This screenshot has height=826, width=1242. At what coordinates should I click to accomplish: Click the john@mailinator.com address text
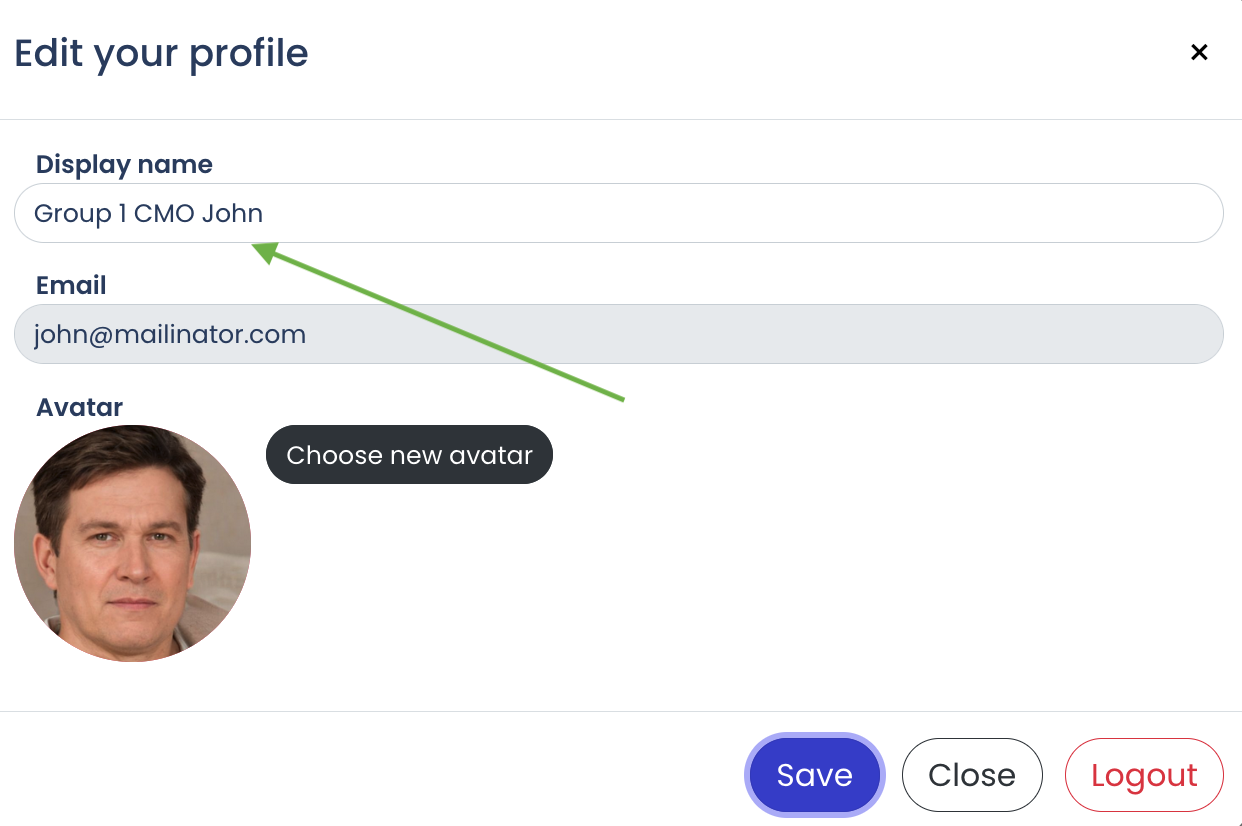point(170,334)
